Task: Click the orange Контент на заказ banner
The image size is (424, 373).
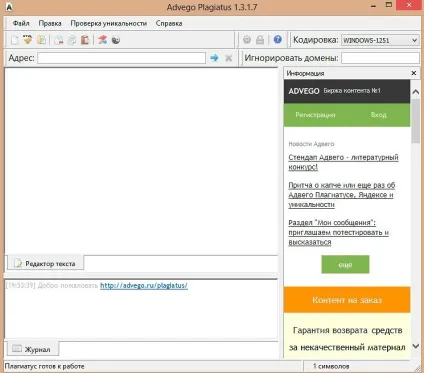Action: pyautogui.click(x=347, y=300)
